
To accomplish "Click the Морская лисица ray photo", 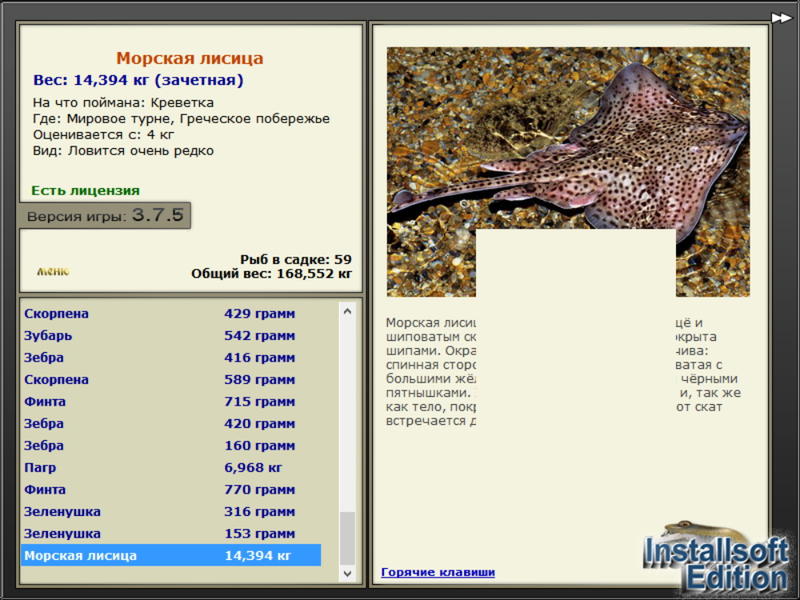I will (568, 171).
